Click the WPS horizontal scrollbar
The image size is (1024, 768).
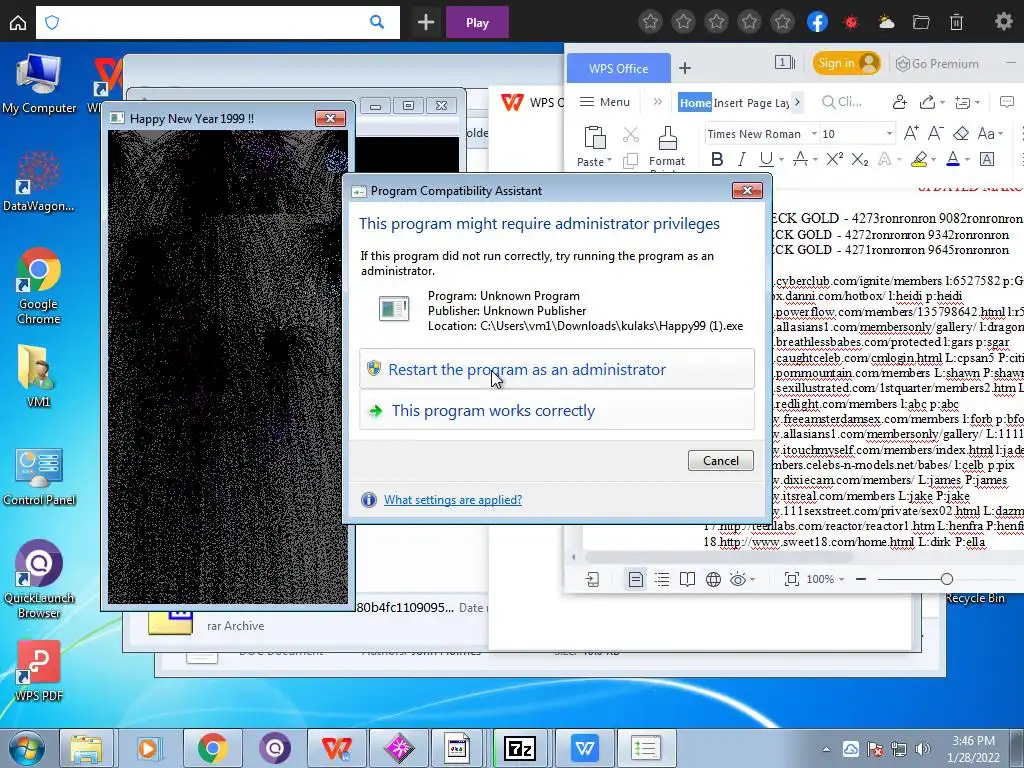click(x=719, y=557)
